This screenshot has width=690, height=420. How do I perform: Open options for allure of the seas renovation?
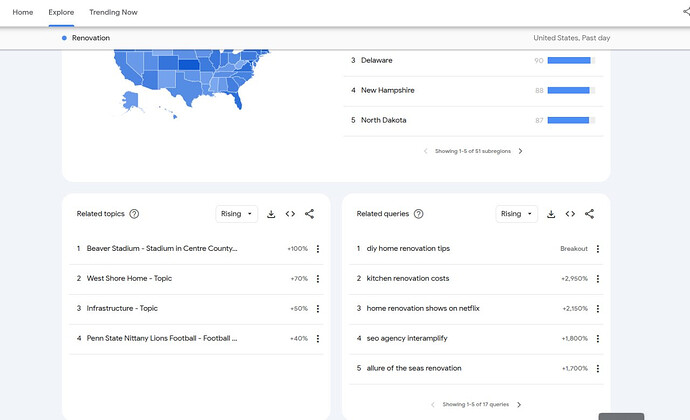pyautogui.click(x=598, y=368)
